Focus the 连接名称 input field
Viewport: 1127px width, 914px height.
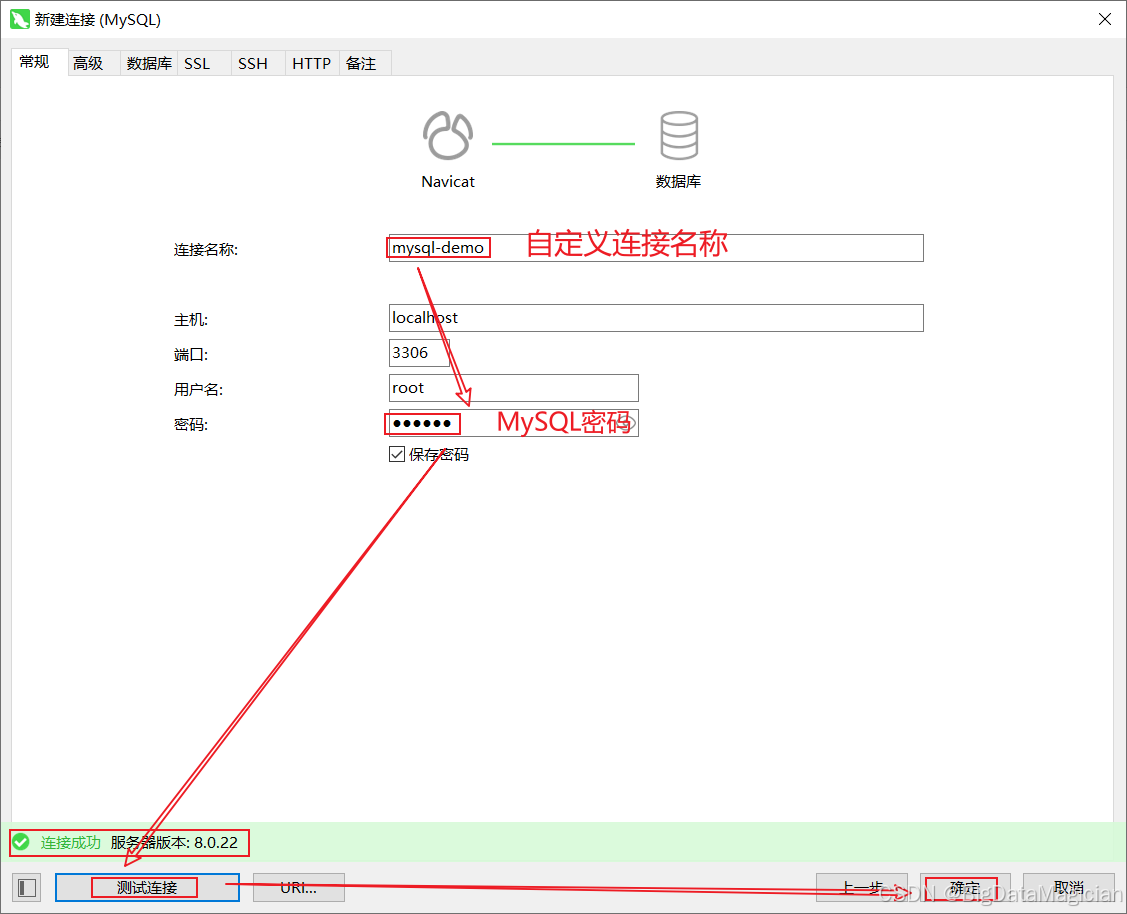pos(656,248)
